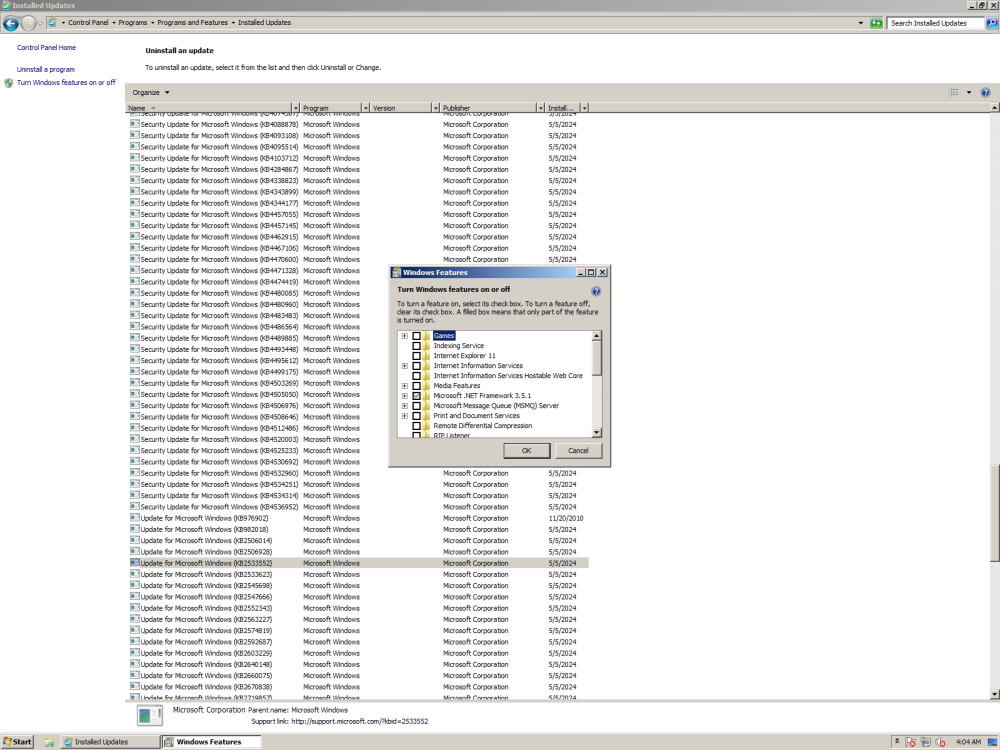Check the Indexing Service feature box
This screenshot has width=1000, height=750.
(416, 346)
